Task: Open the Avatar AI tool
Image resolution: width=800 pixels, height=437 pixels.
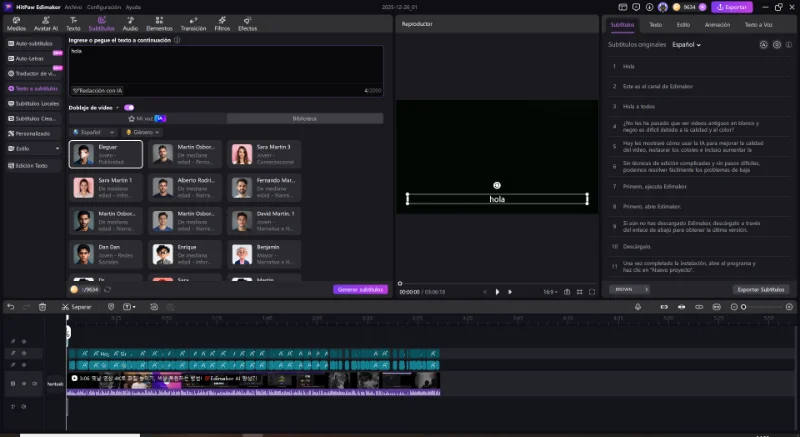Action: coord(45,25)
